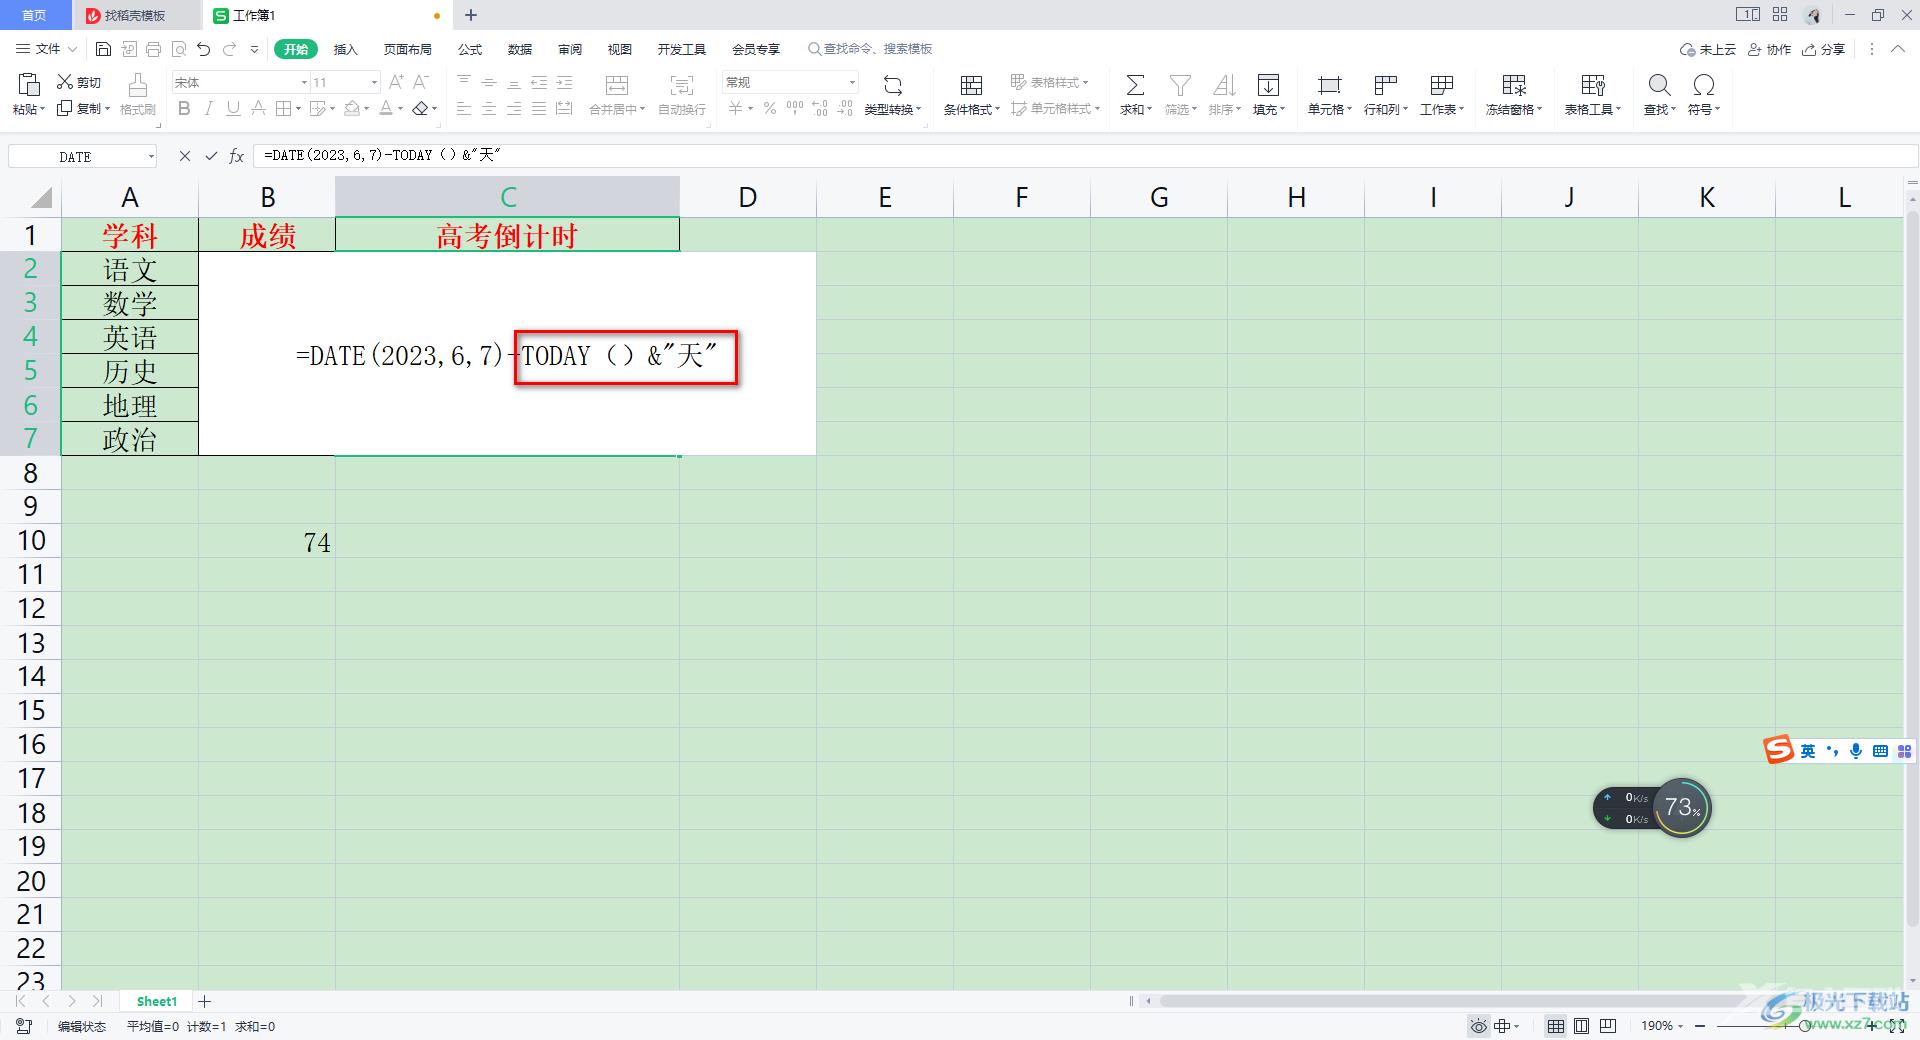Switch to page layout view in status bar
The height and width of the screenshot is (1040, 1920).
pos(1582,1026)
